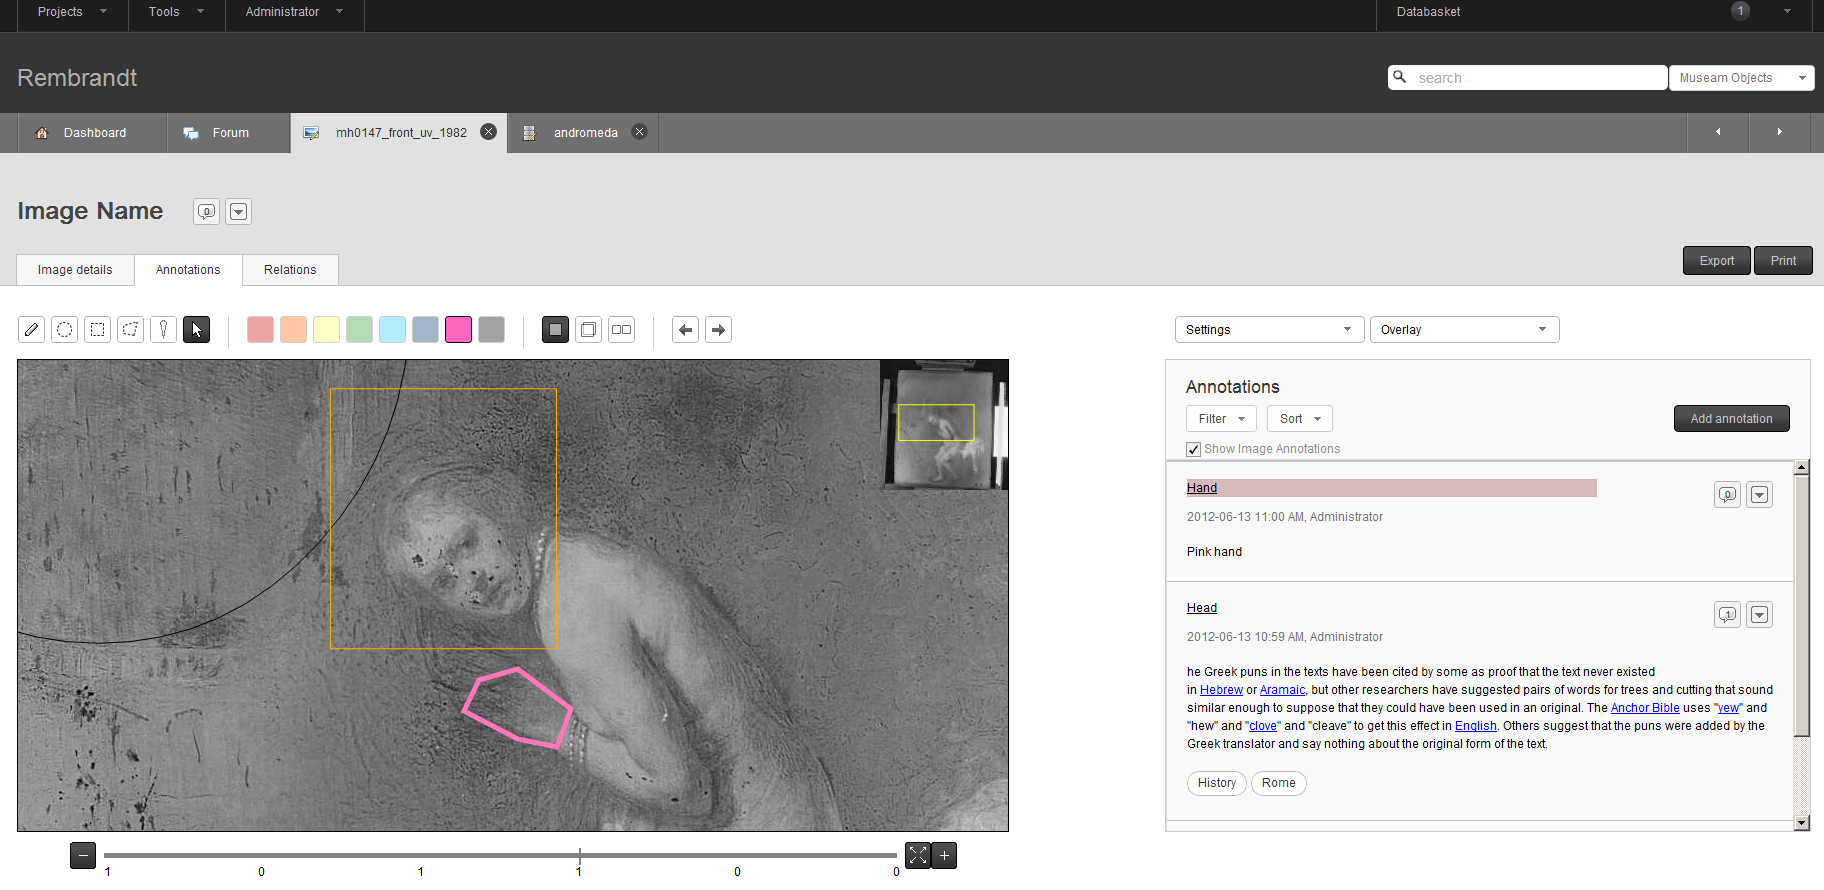Switch to Relations tab
The width and height of the screenshot is (1824, 890).
click(290, 270)
